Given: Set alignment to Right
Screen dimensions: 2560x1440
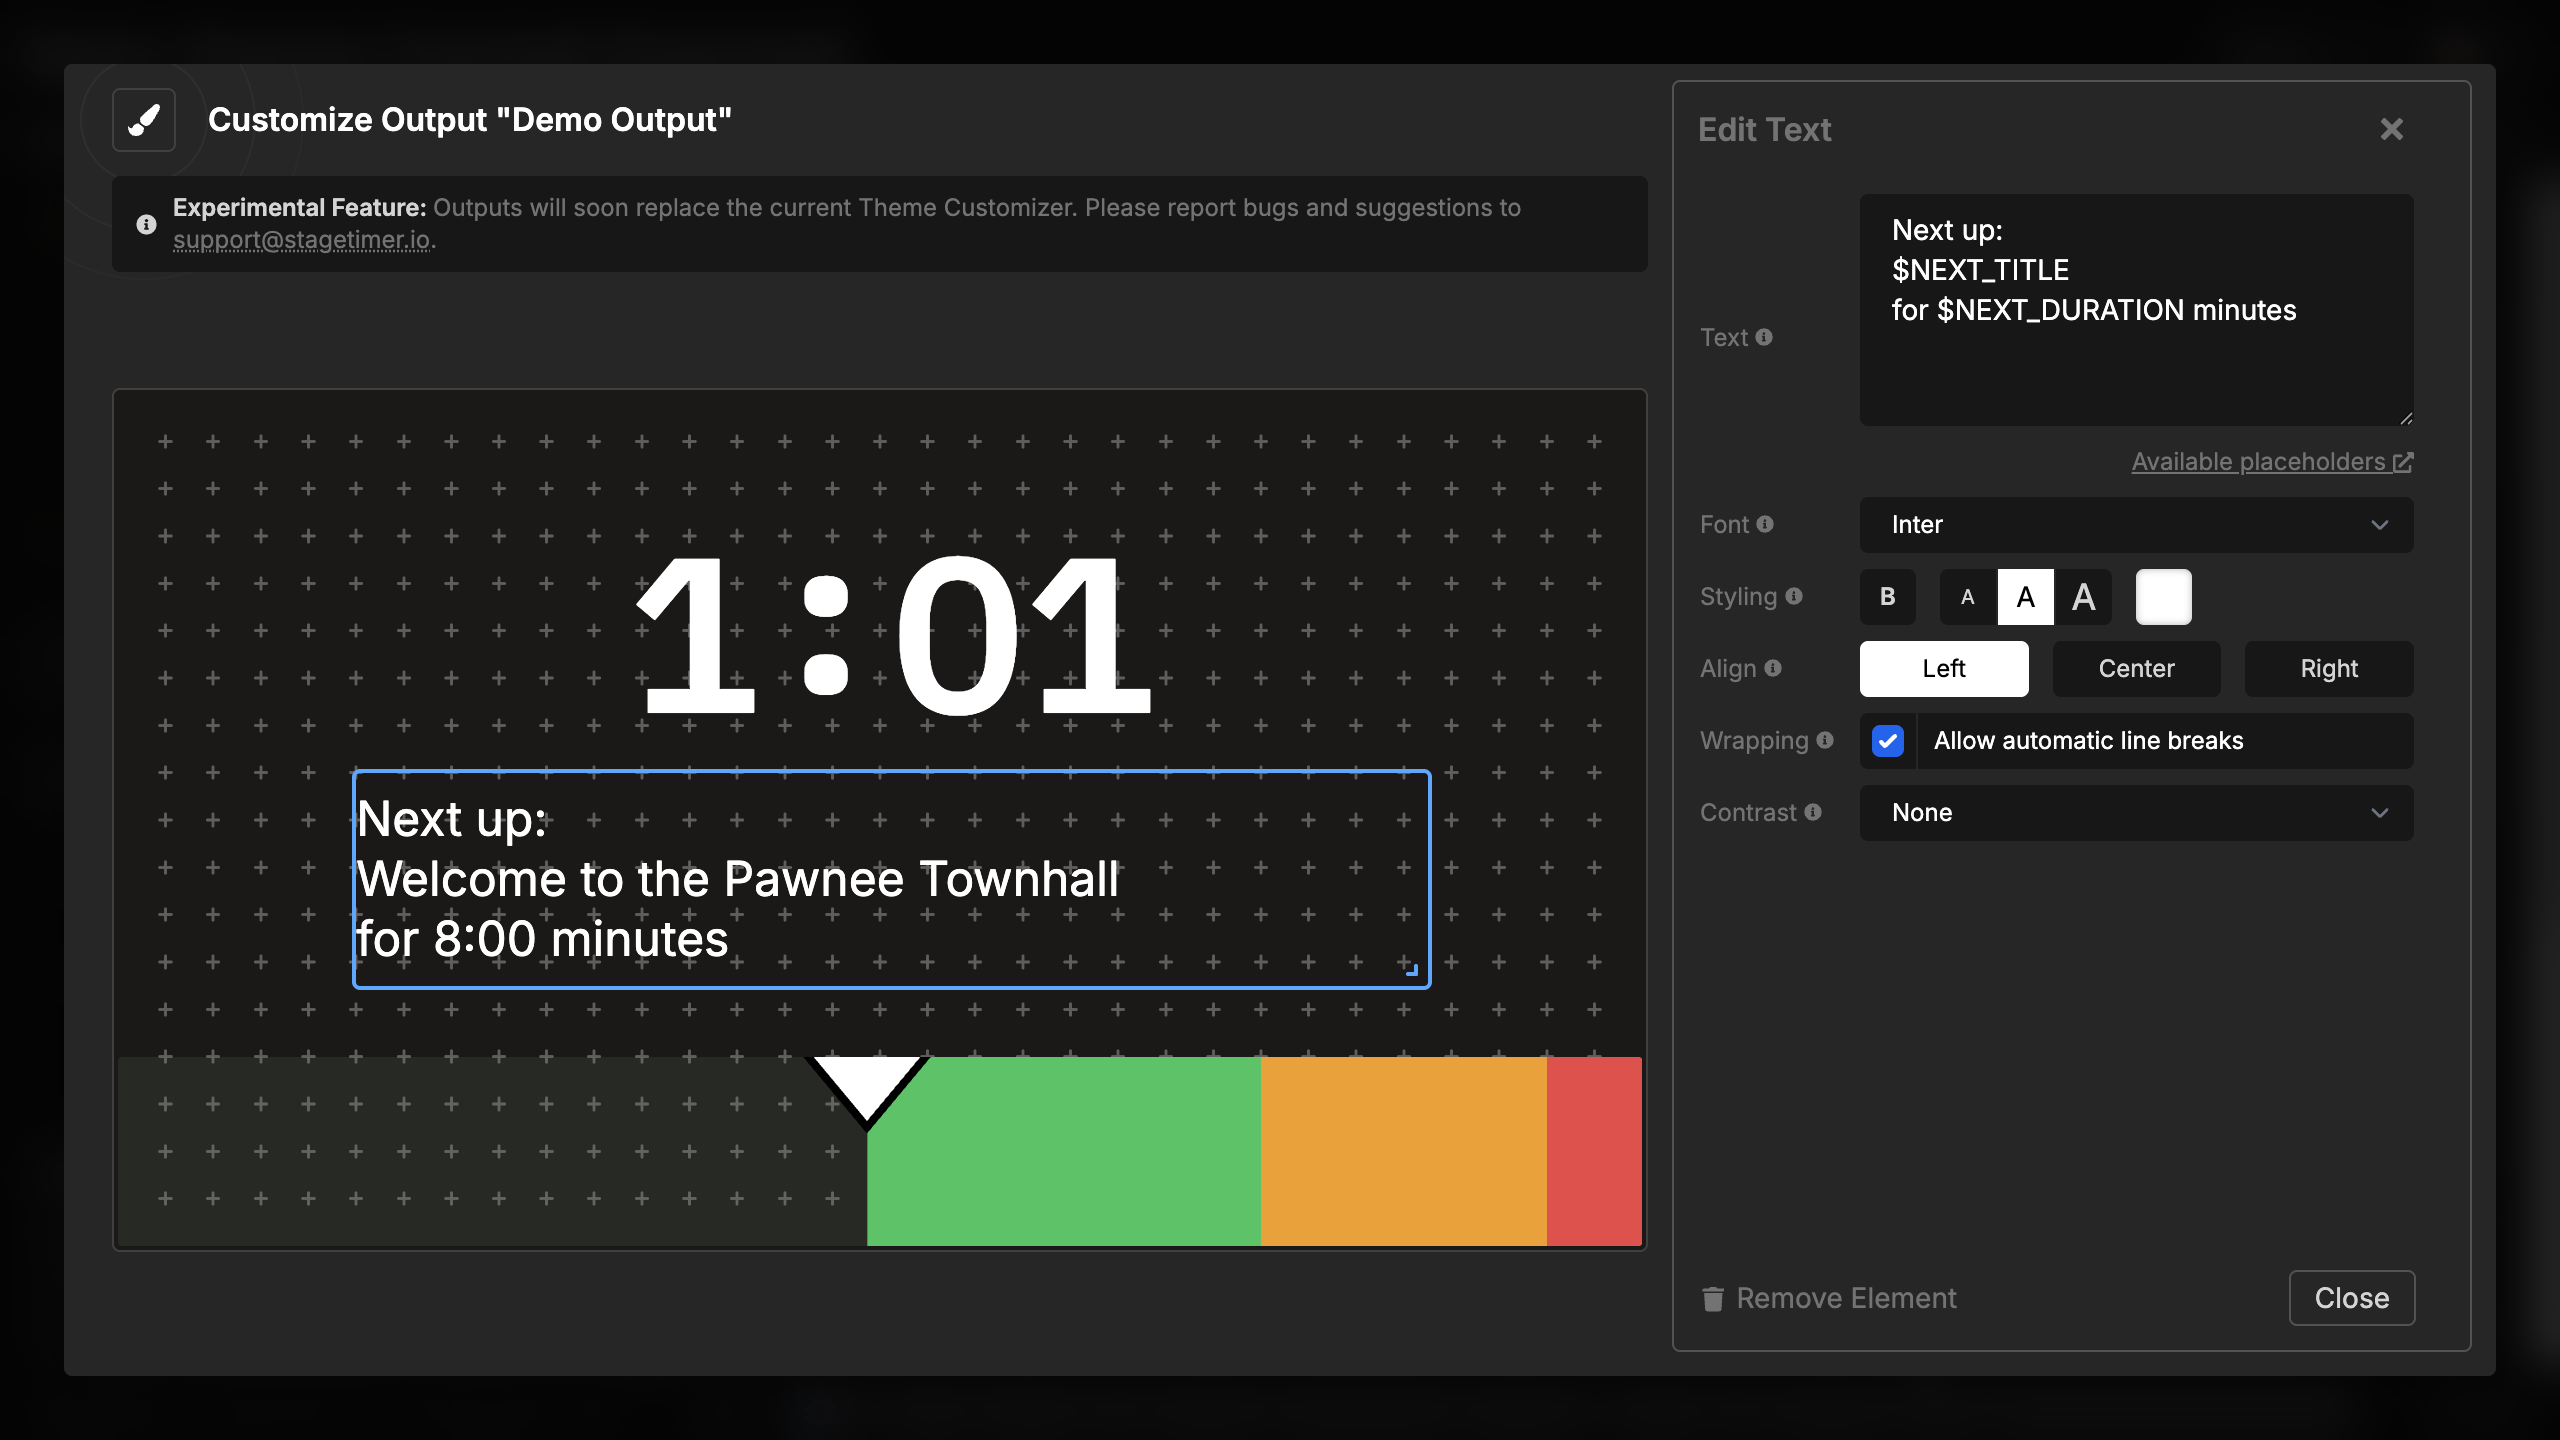Looking at the screenshot, I should 2328,669.
